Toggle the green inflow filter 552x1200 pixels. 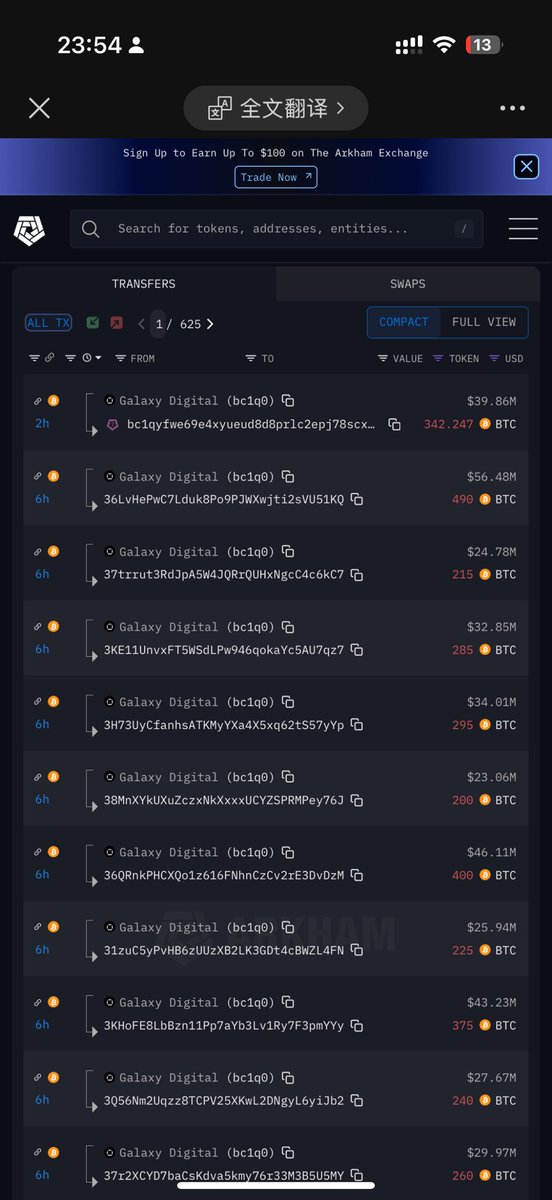[93, 323]
